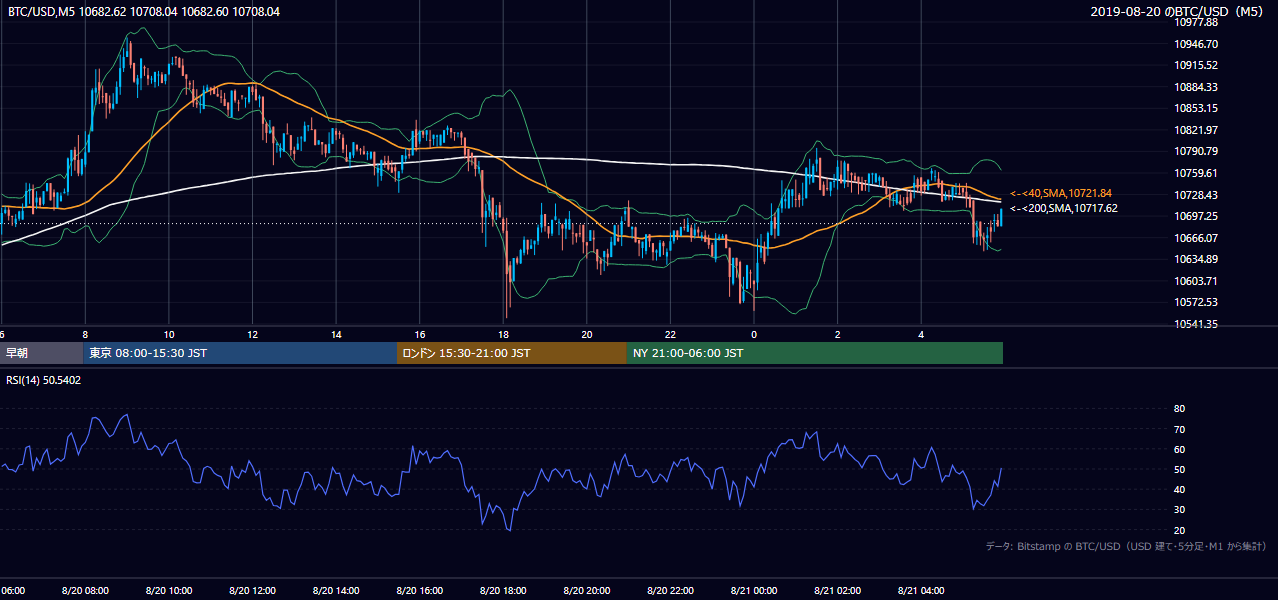Click price axis label 10946.70

[1196, 44]
